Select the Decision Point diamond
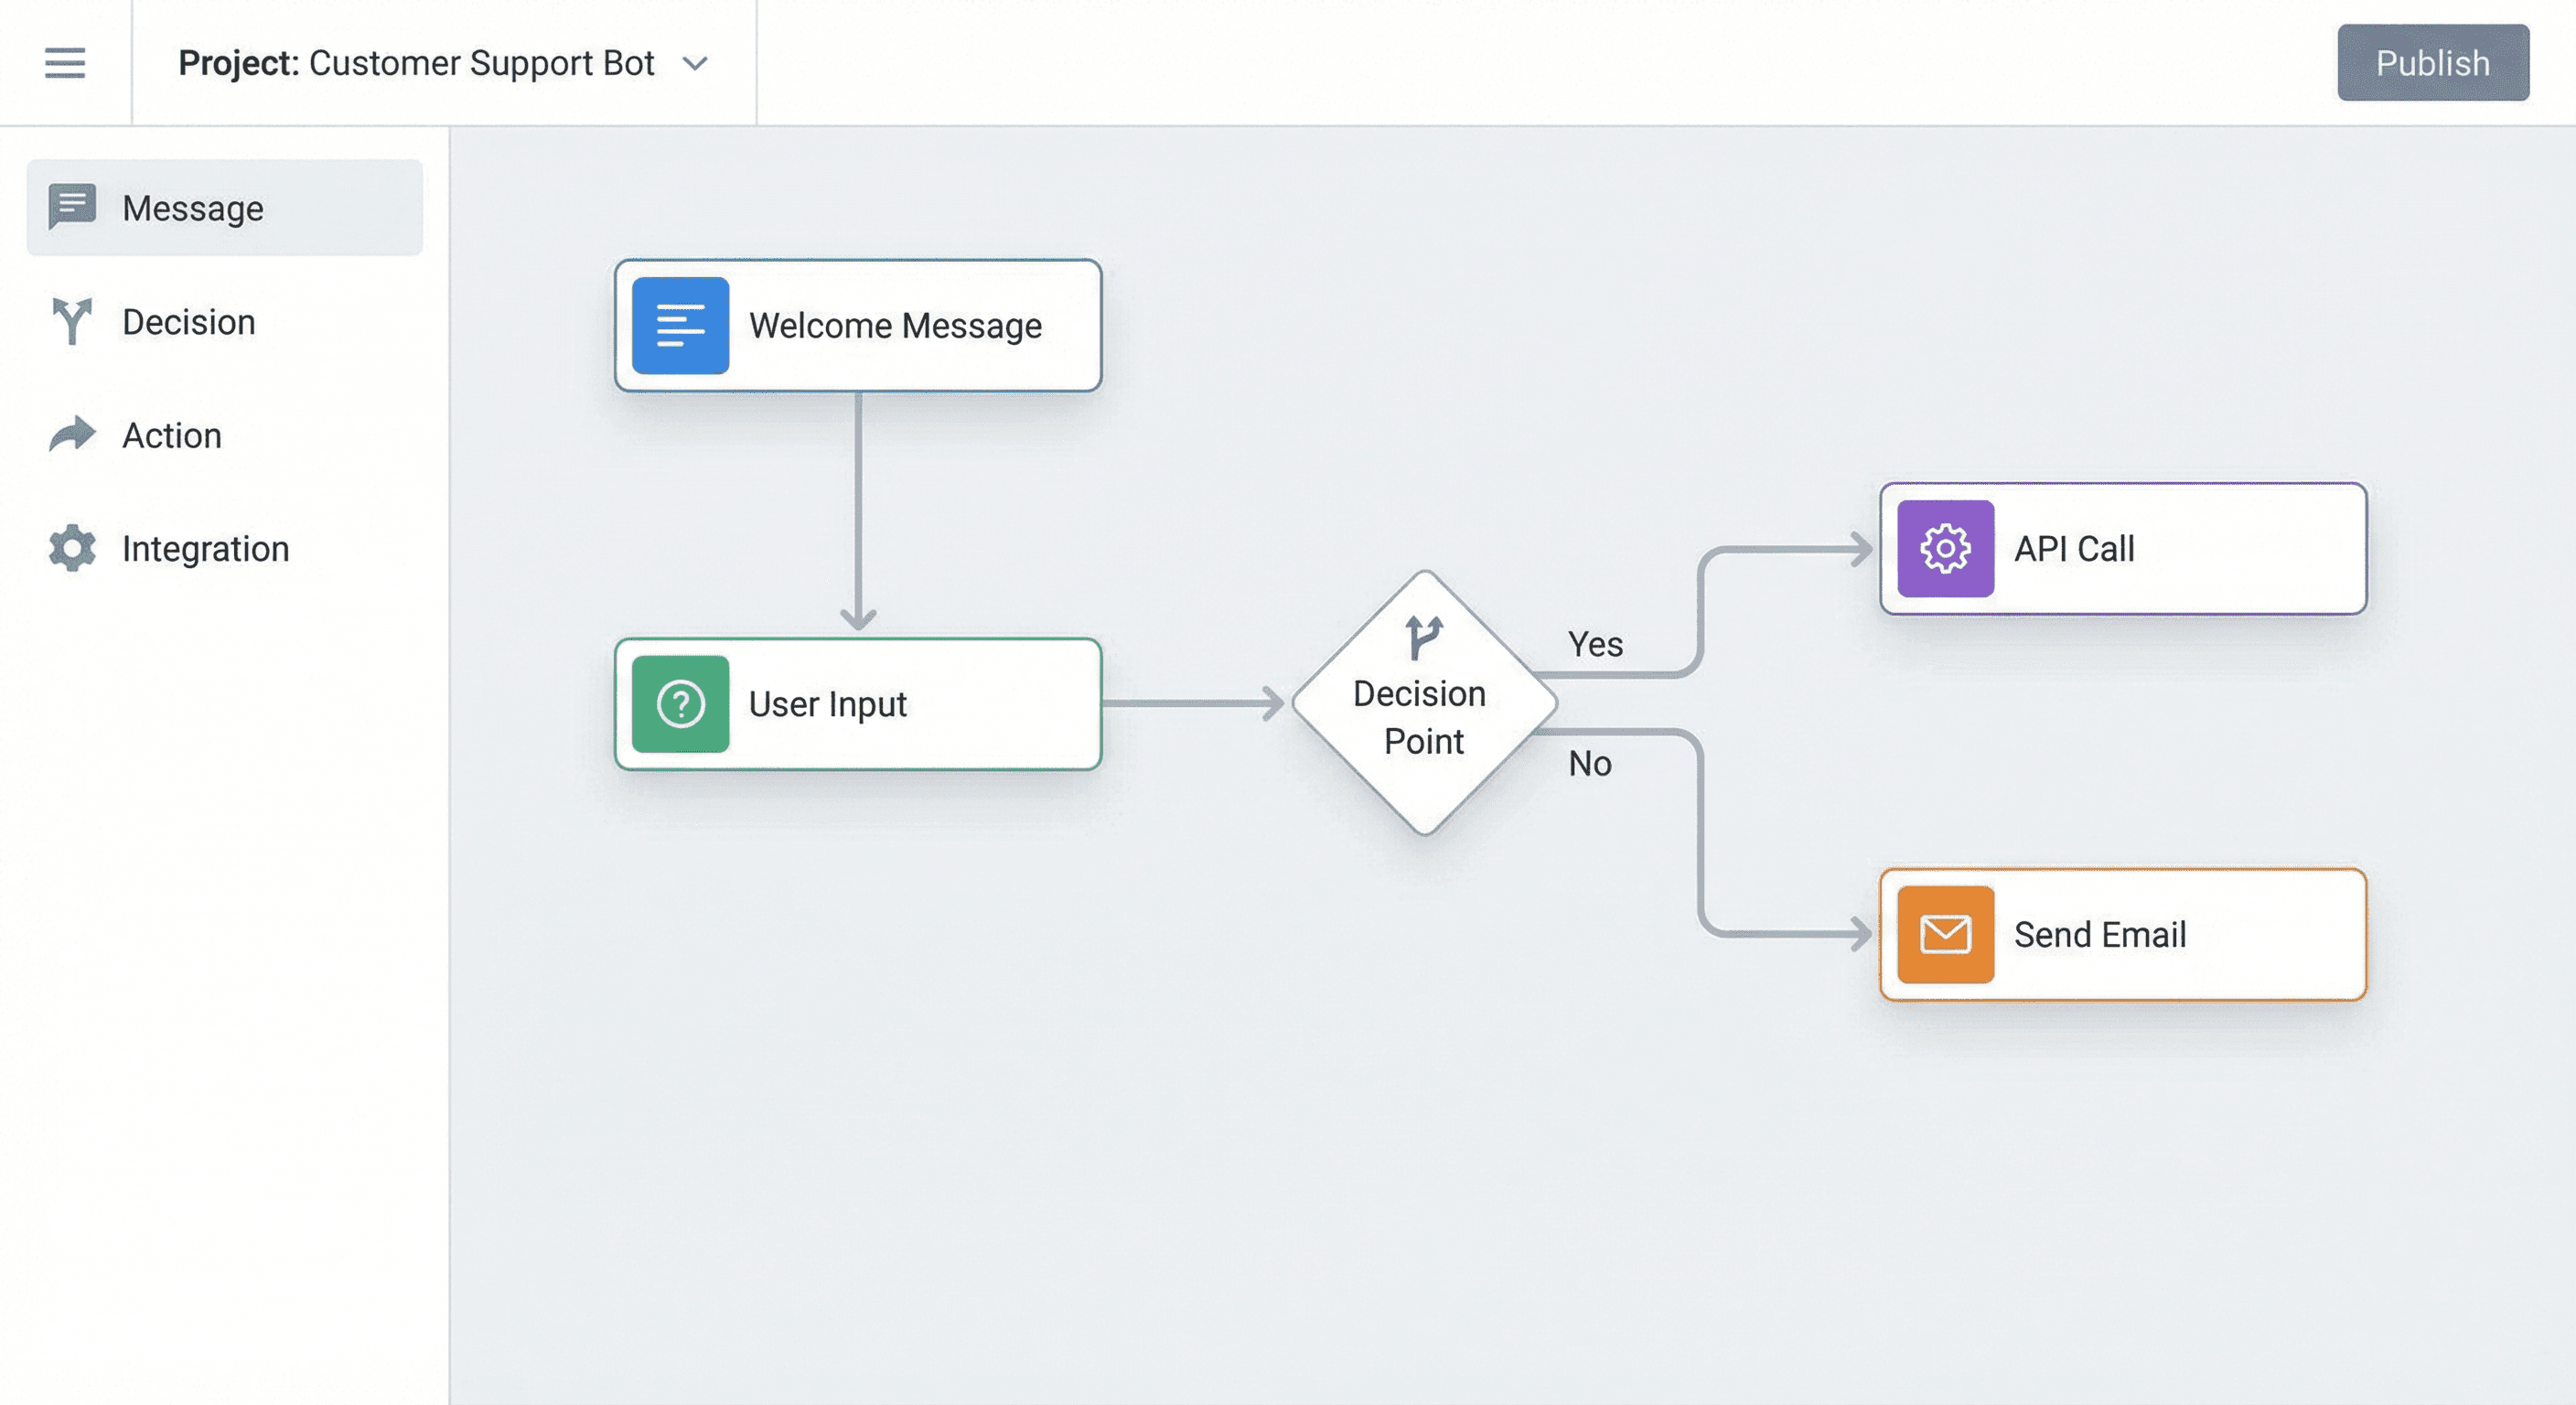2576x1405 pixels. (1423, 703)
